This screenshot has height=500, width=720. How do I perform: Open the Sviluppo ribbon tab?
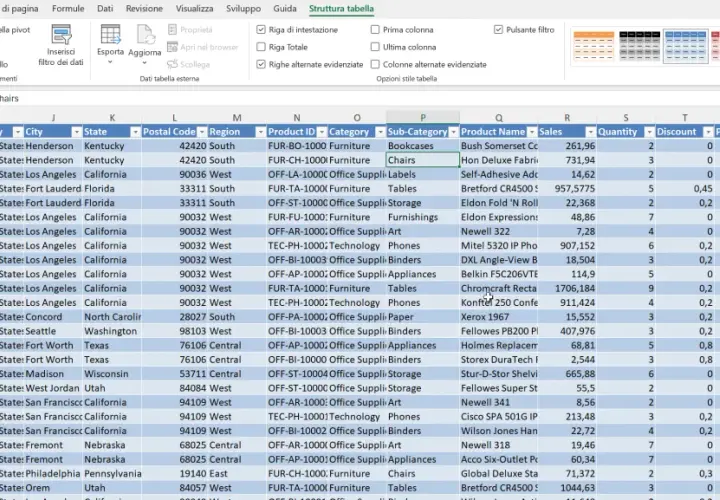243,8
